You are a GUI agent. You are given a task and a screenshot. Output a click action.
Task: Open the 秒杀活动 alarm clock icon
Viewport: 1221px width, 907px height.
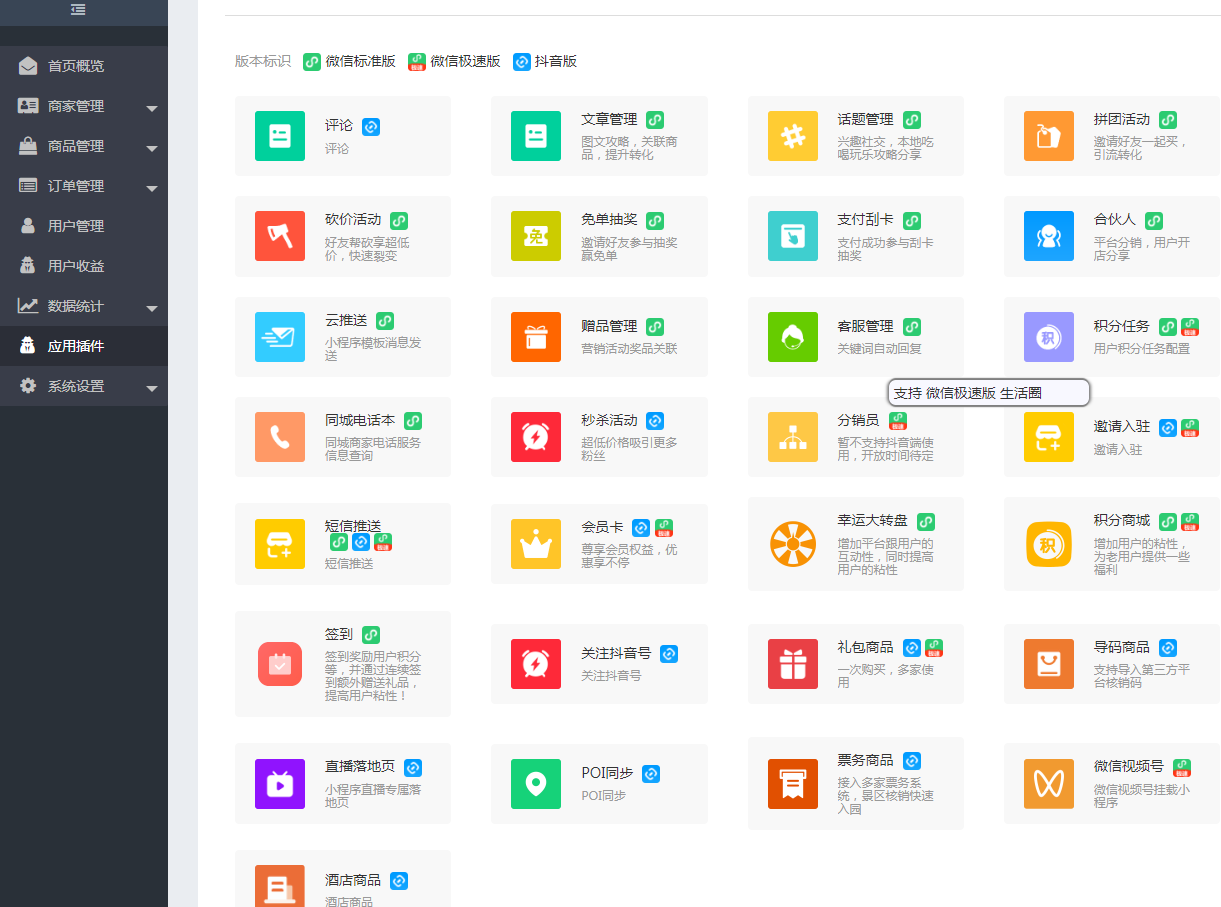(x=536, y=437)
